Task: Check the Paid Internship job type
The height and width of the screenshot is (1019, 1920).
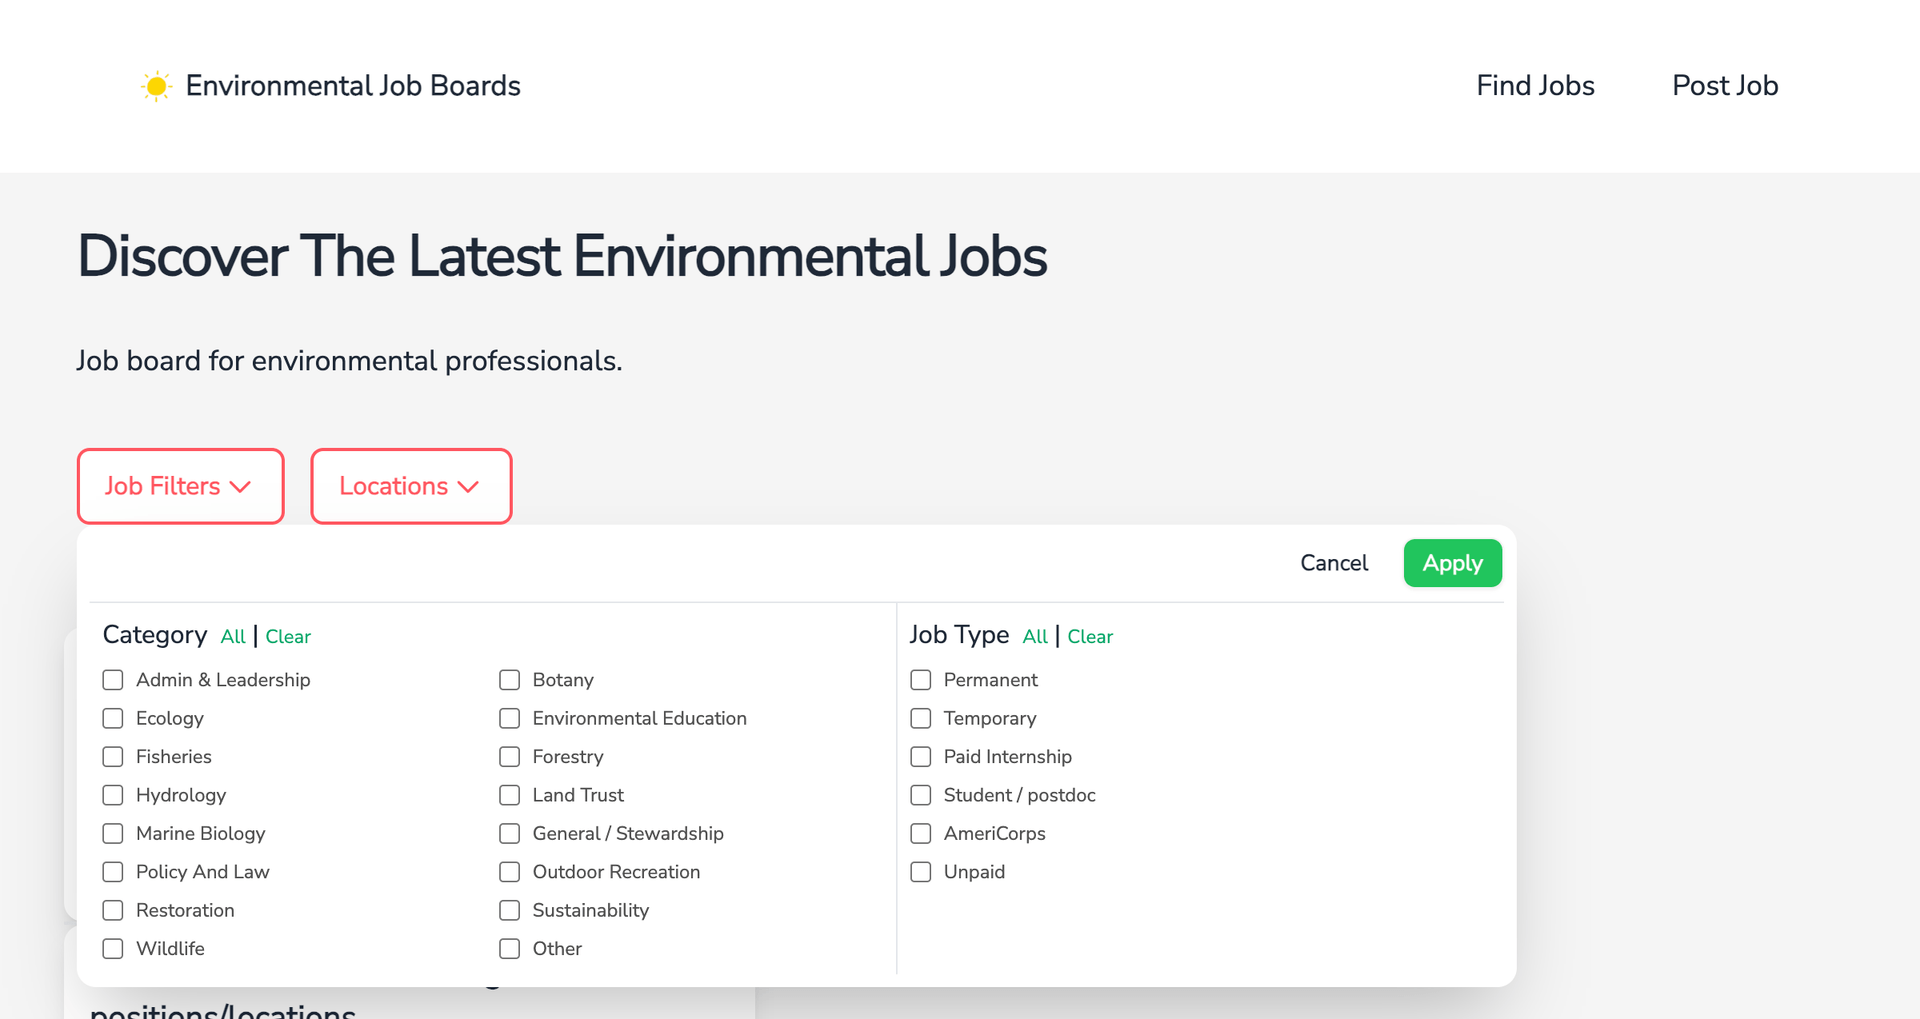Action: (x=921, y=757)
